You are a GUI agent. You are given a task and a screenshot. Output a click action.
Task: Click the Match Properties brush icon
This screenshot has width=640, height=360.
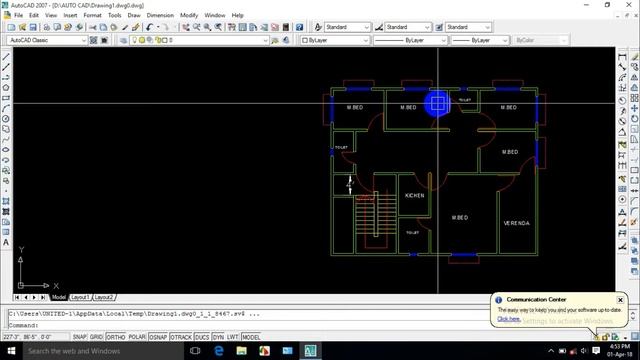[x=136, y=27]
